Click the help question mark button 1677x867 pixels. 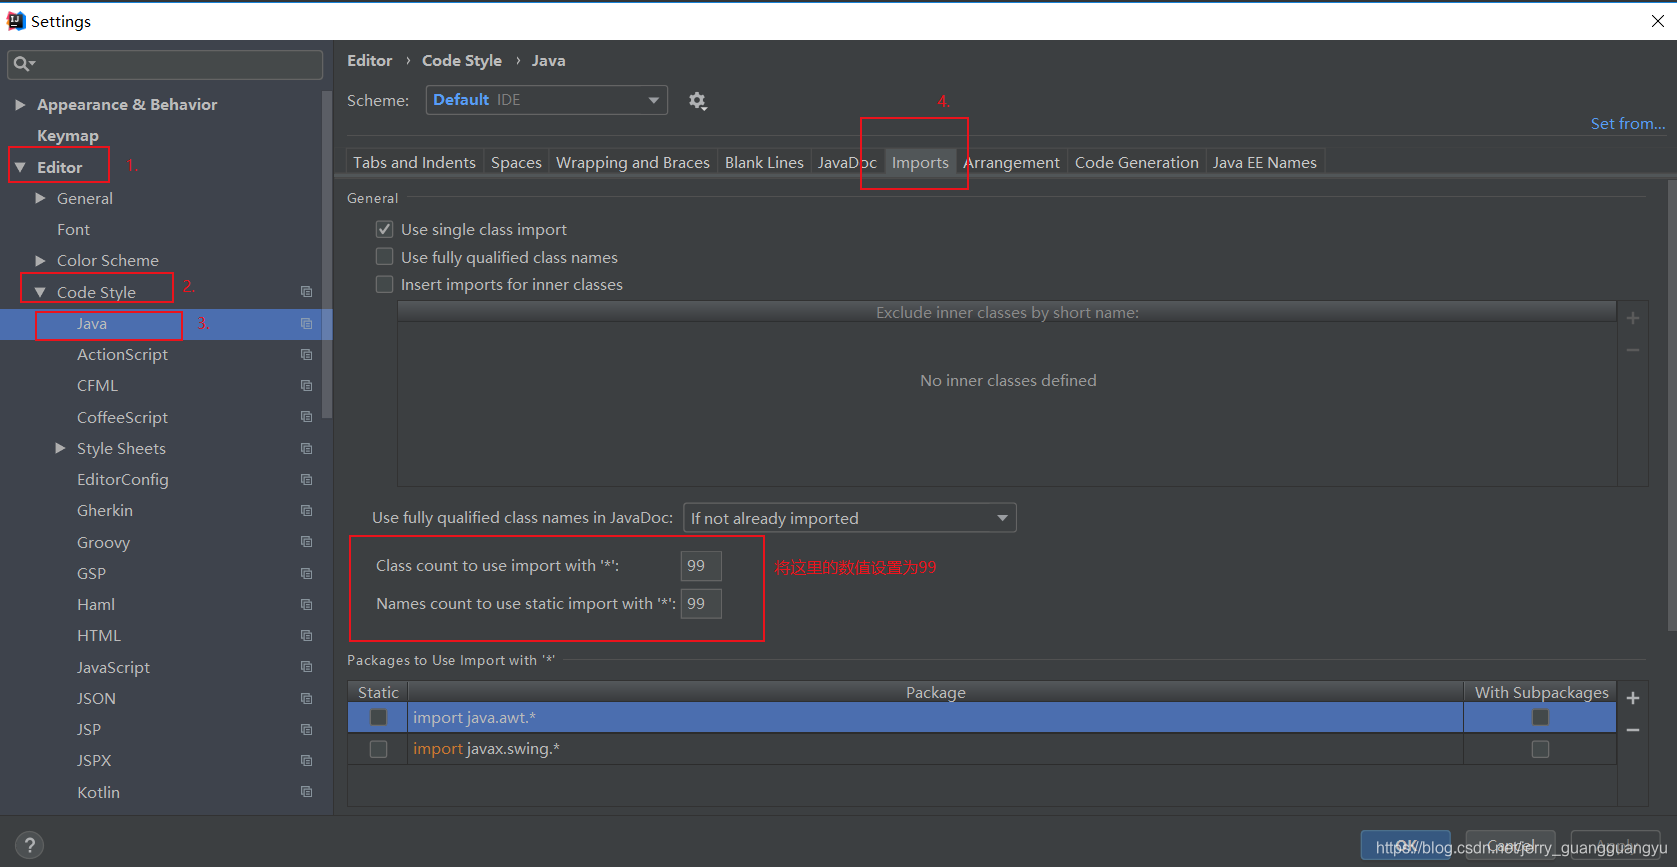[30, 845]
